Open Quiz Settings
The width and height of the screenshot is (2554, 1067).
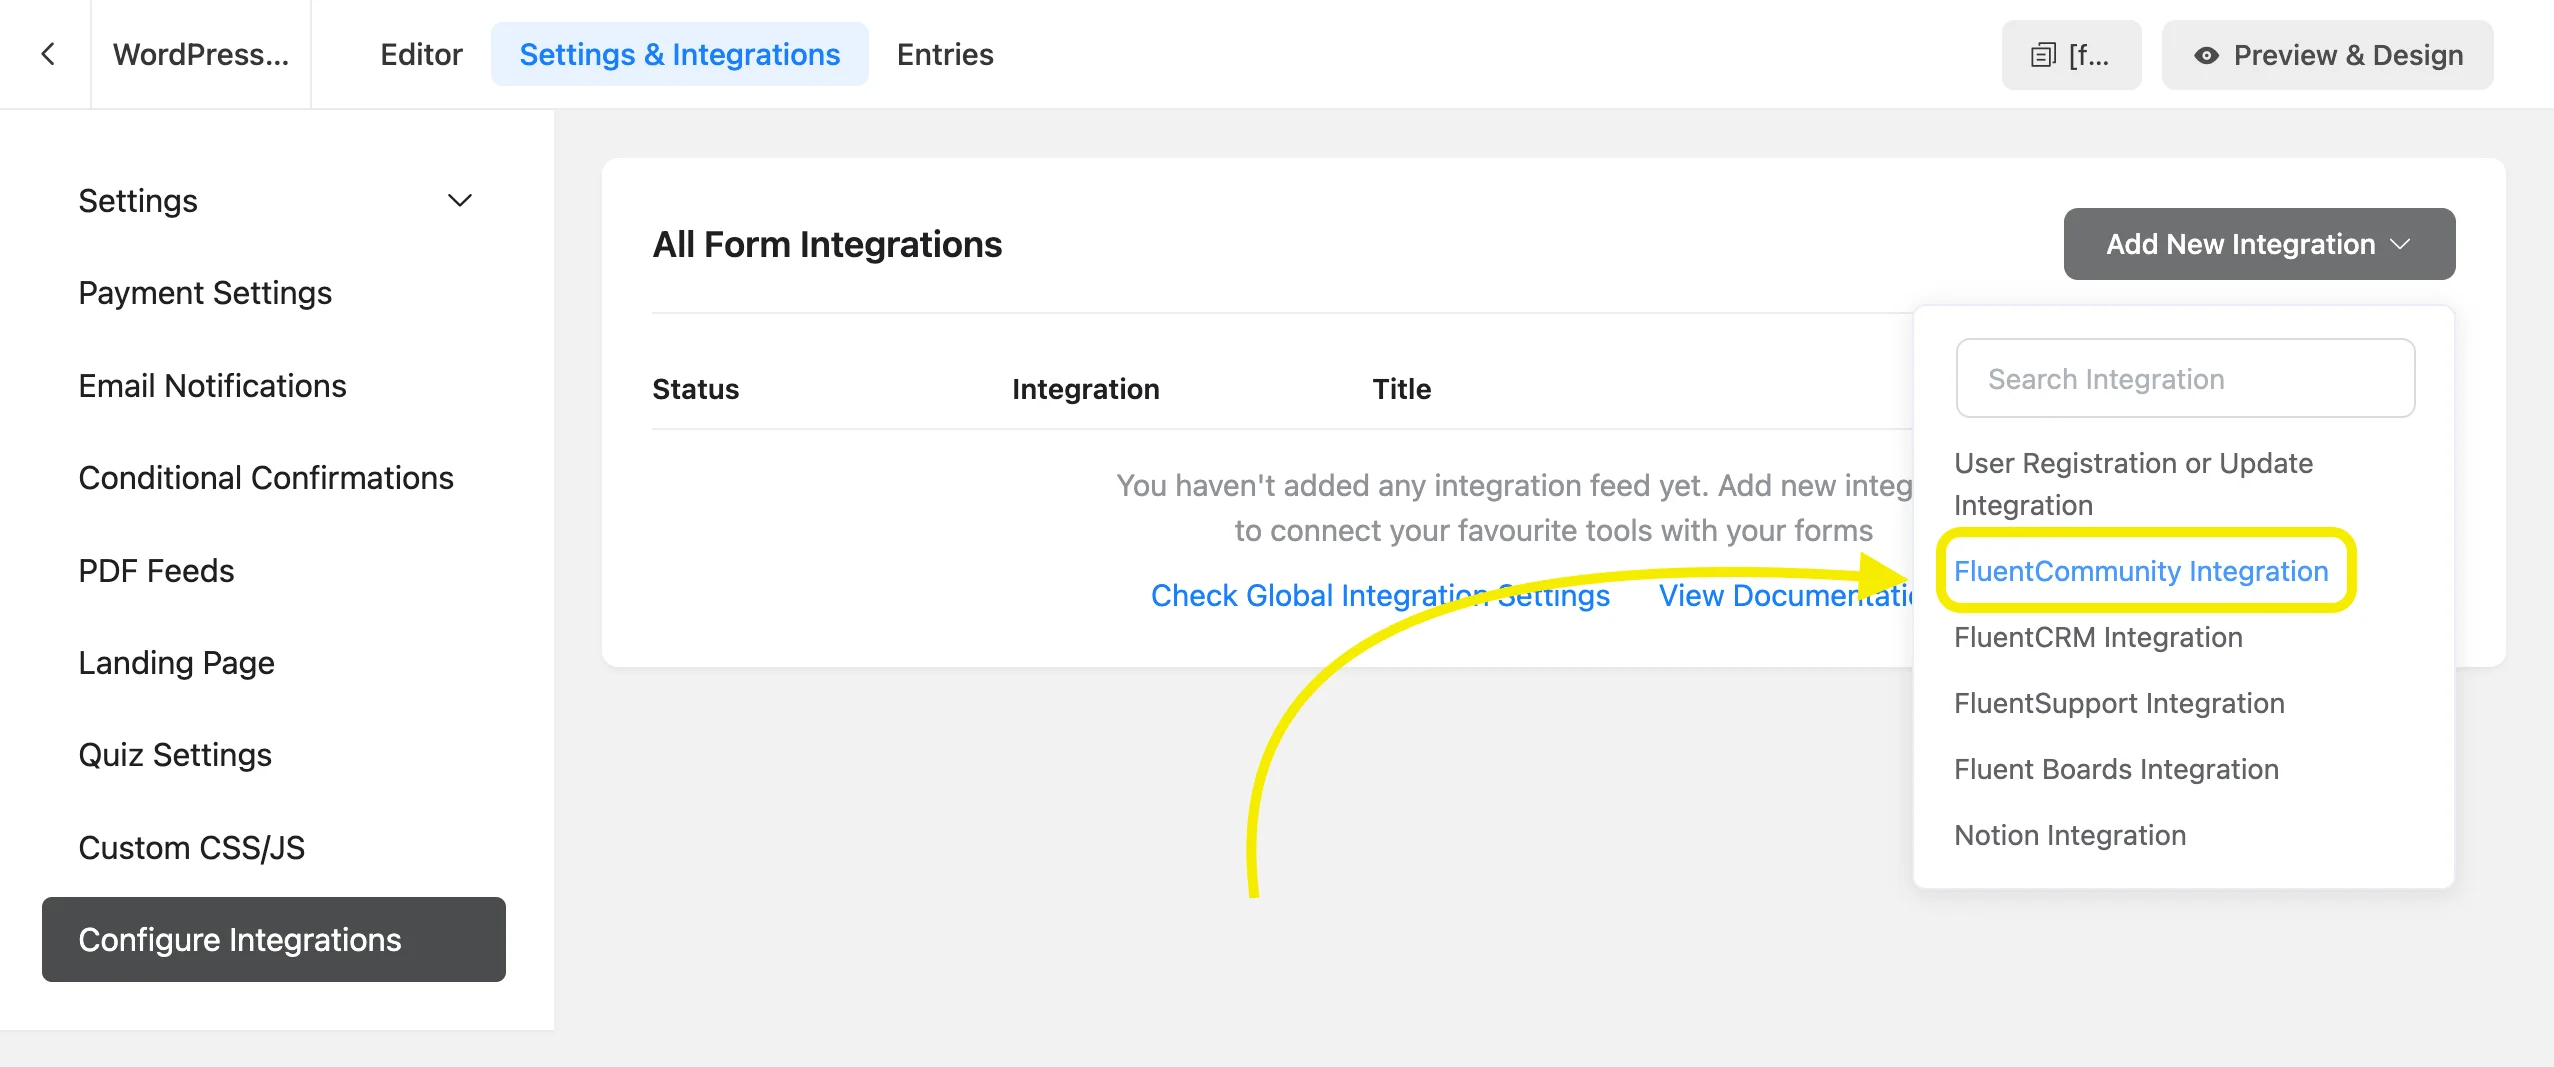(175, 755)
